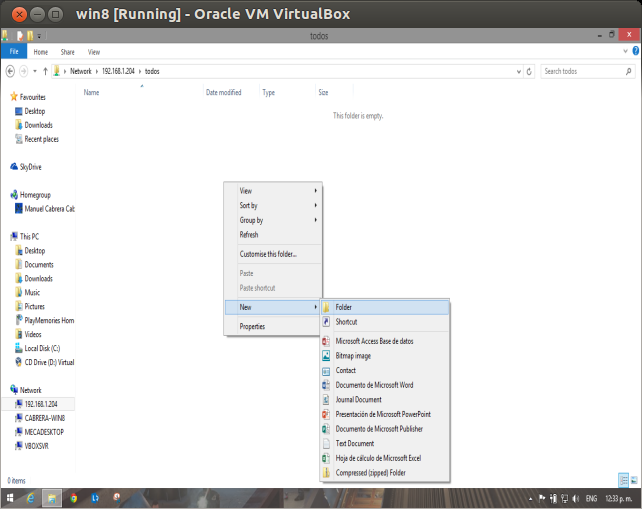Create a new Journal Document
The width and height of the screenshot is (642, 509).
[x=385, y=400]
